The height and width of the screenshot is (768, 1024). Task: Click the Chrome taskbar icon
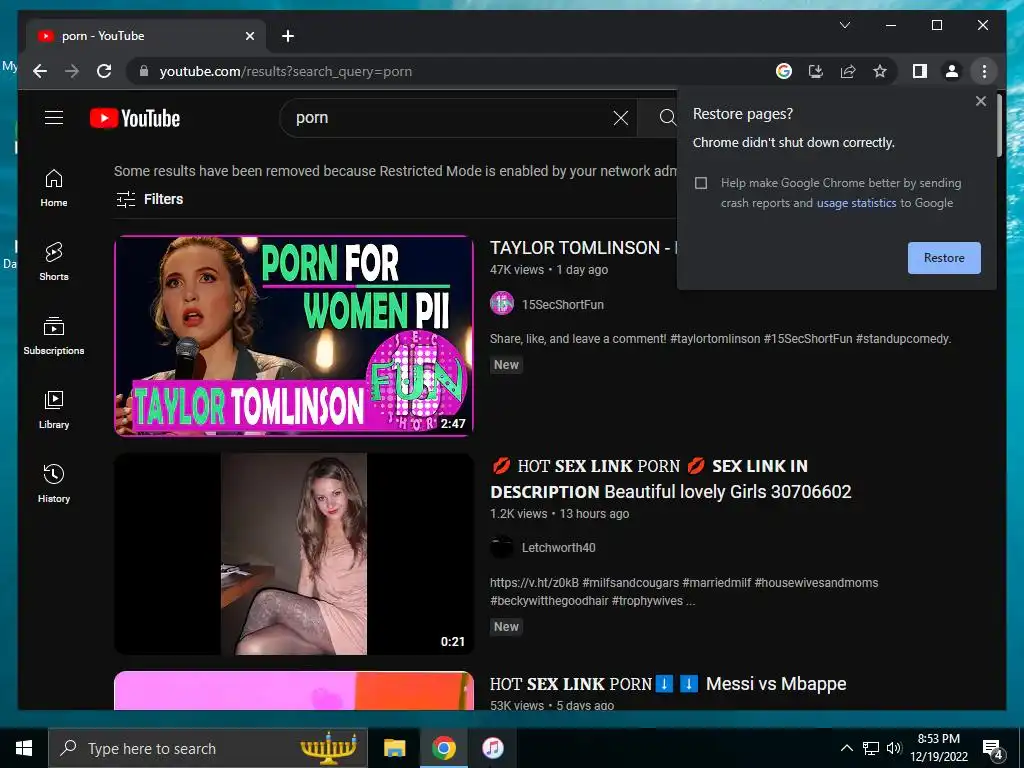(443, 748)
